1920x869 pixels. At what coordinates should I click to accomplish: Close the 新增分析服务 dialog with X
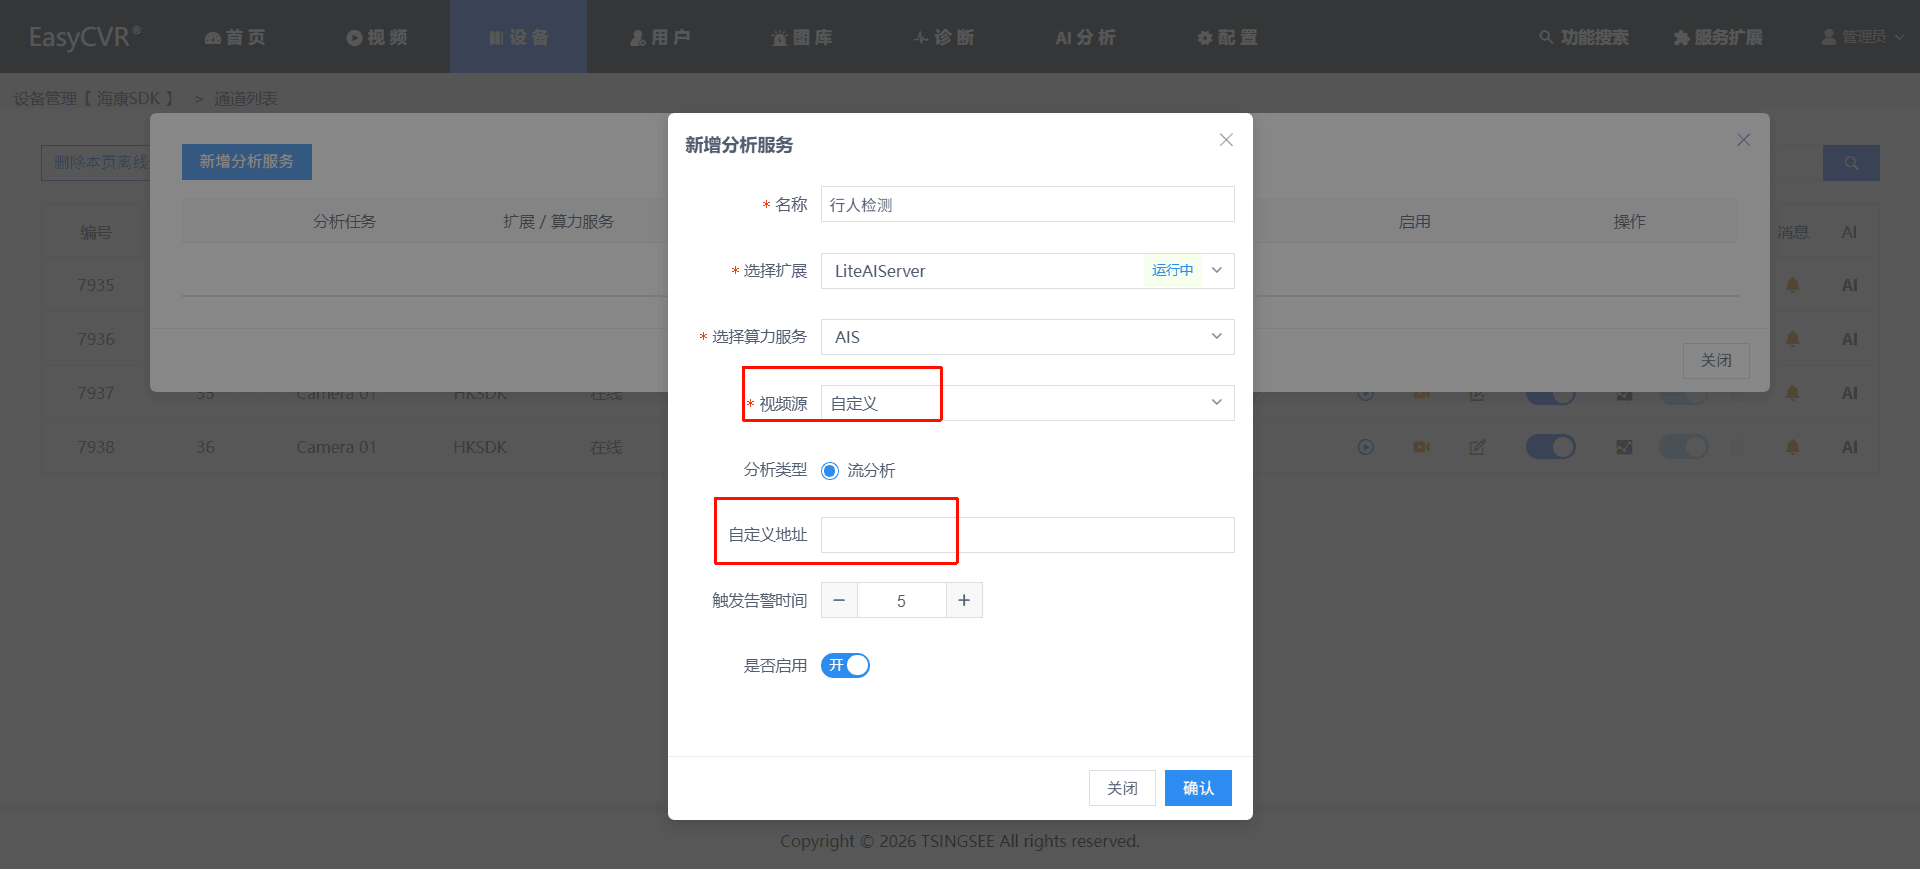tap(1226, 140)
